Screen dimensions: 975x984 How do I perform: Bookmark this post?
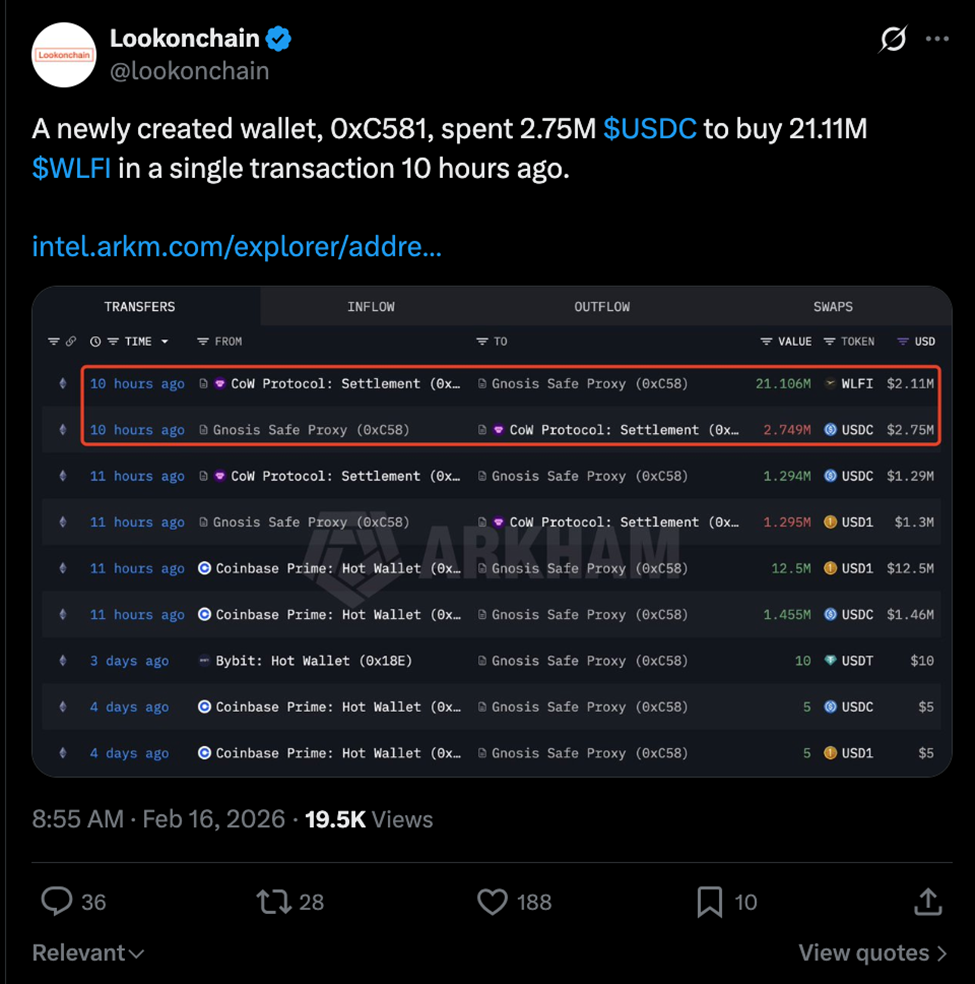tap(709, 902)
